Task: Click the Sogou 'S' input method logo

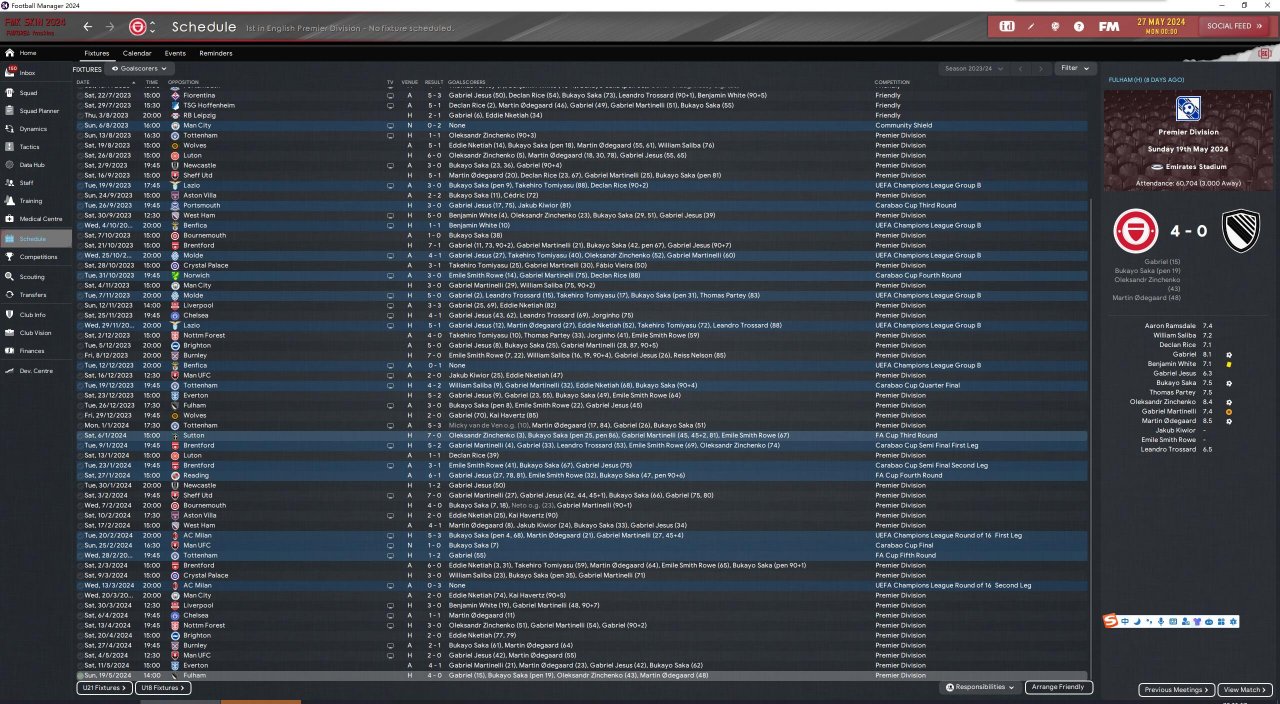Action: 1111,622
